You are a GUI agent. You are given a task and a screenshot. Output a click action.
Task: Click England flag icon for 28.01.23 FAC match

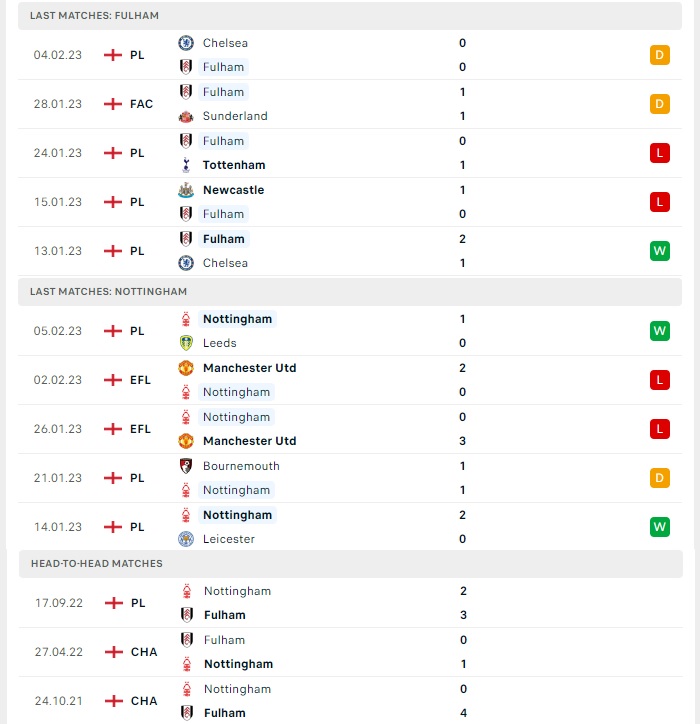113,104
